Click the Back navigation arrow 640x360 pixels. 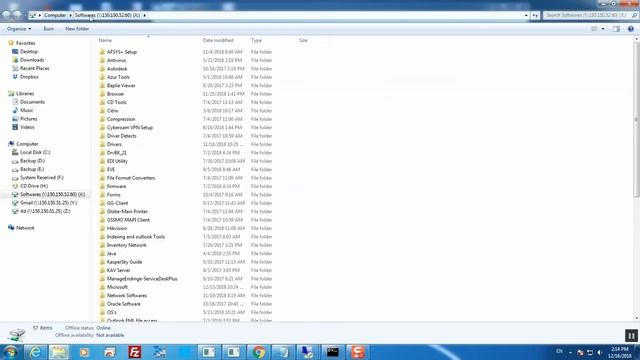click(6, 15)
